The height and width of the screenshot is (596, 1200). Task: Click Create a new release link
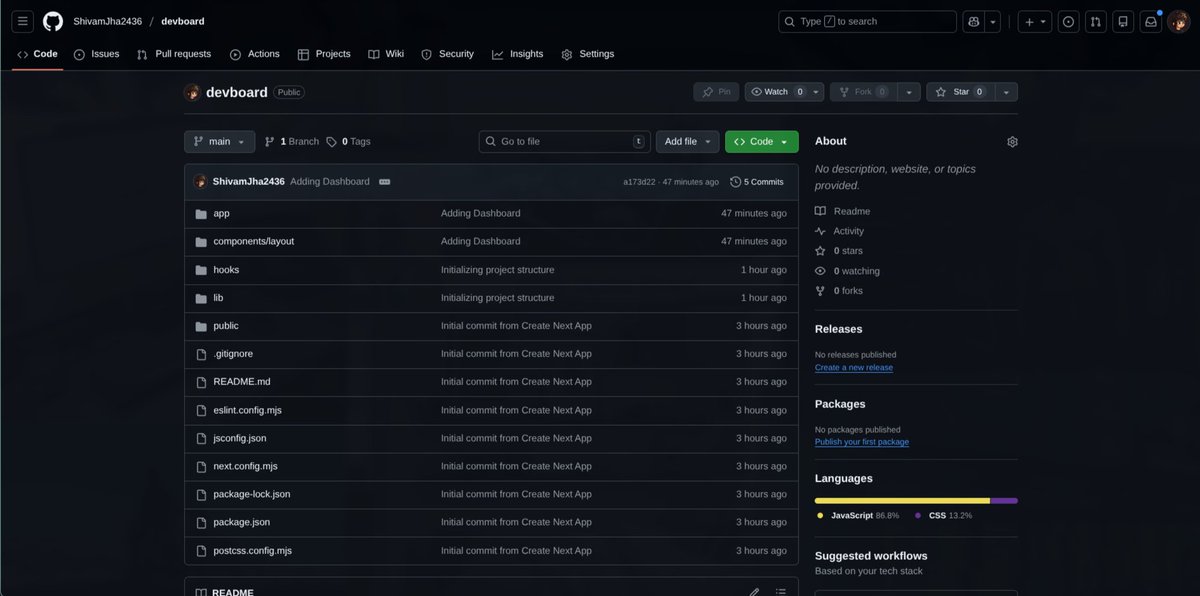[x=854, y=368]
